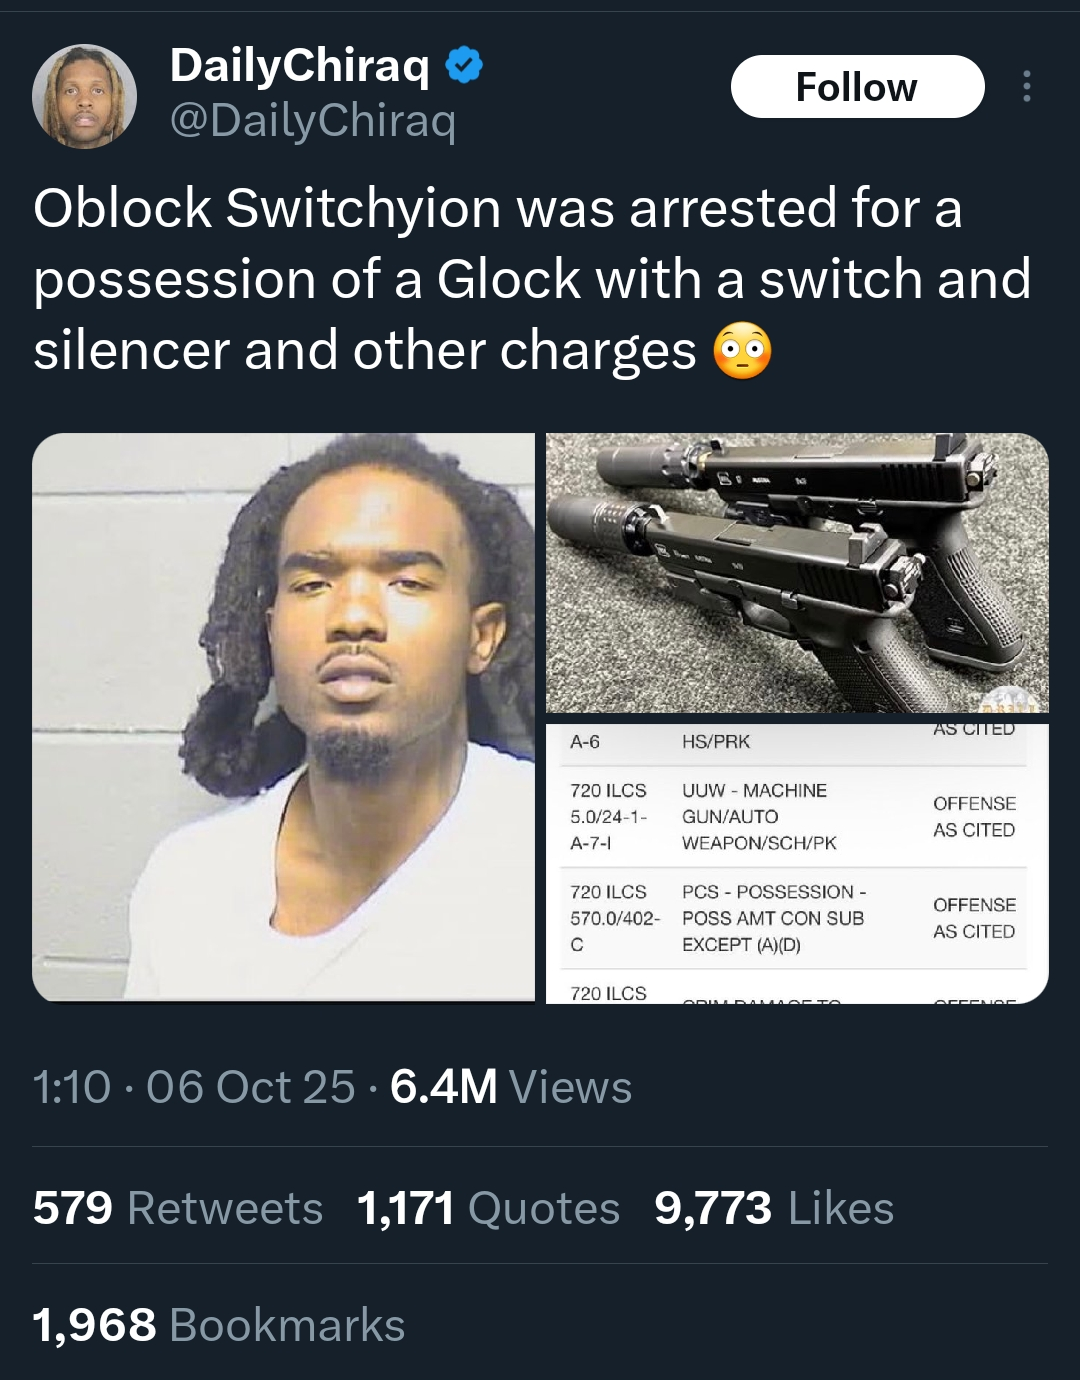This screenshot has height=1380, width=1080.
Task: Click the 1:10 post time
Action: pos(72,1087)
